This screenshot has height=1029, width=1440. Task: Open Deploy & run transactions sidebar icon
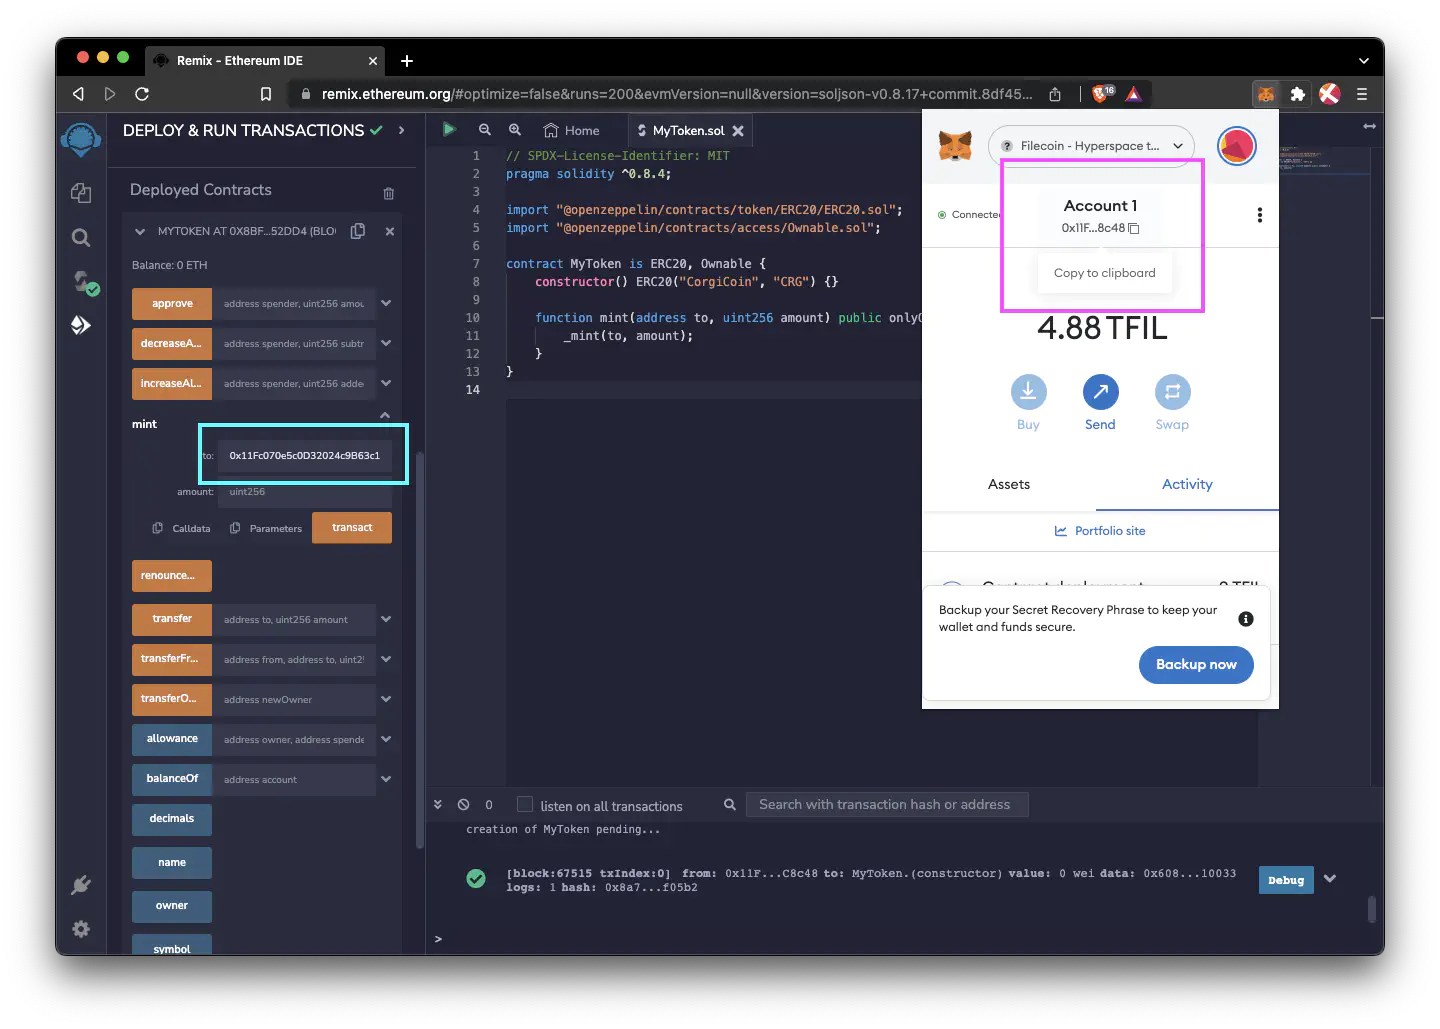coord(81,325)
